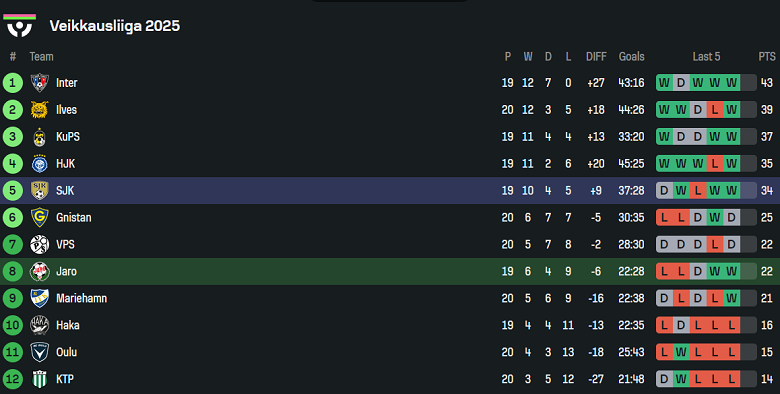Click the Veikkausliiga league logo
Image resolution: width=780 pixels, height=394 pixels.
pos(19,25)
